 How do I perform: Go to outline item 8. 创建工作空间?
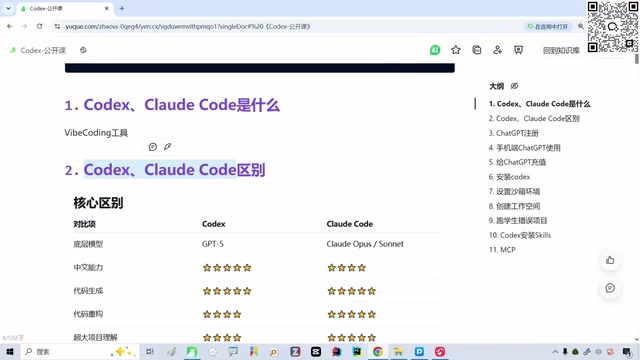[x=514, y=206]
